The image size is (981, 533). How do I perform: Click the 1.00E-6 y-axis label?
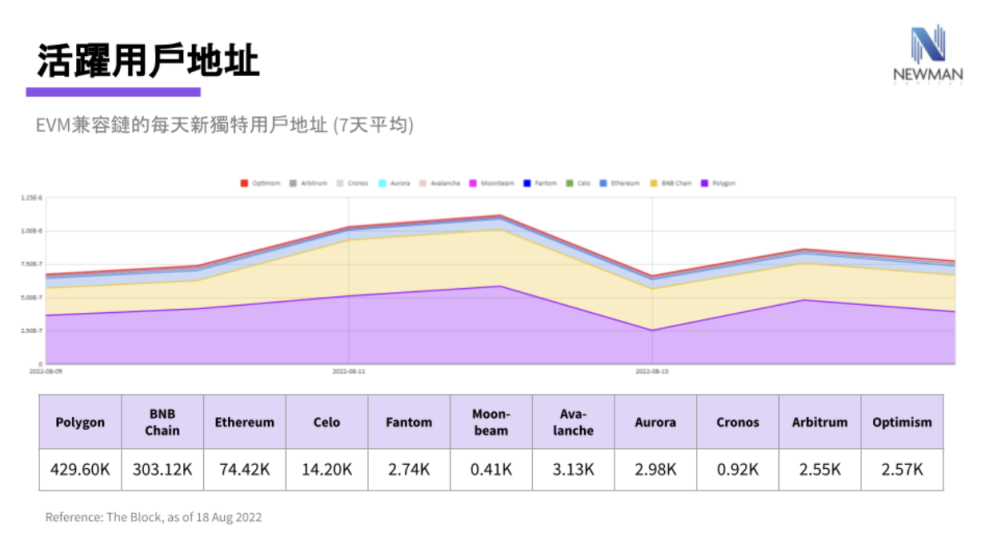coord(32,231)
